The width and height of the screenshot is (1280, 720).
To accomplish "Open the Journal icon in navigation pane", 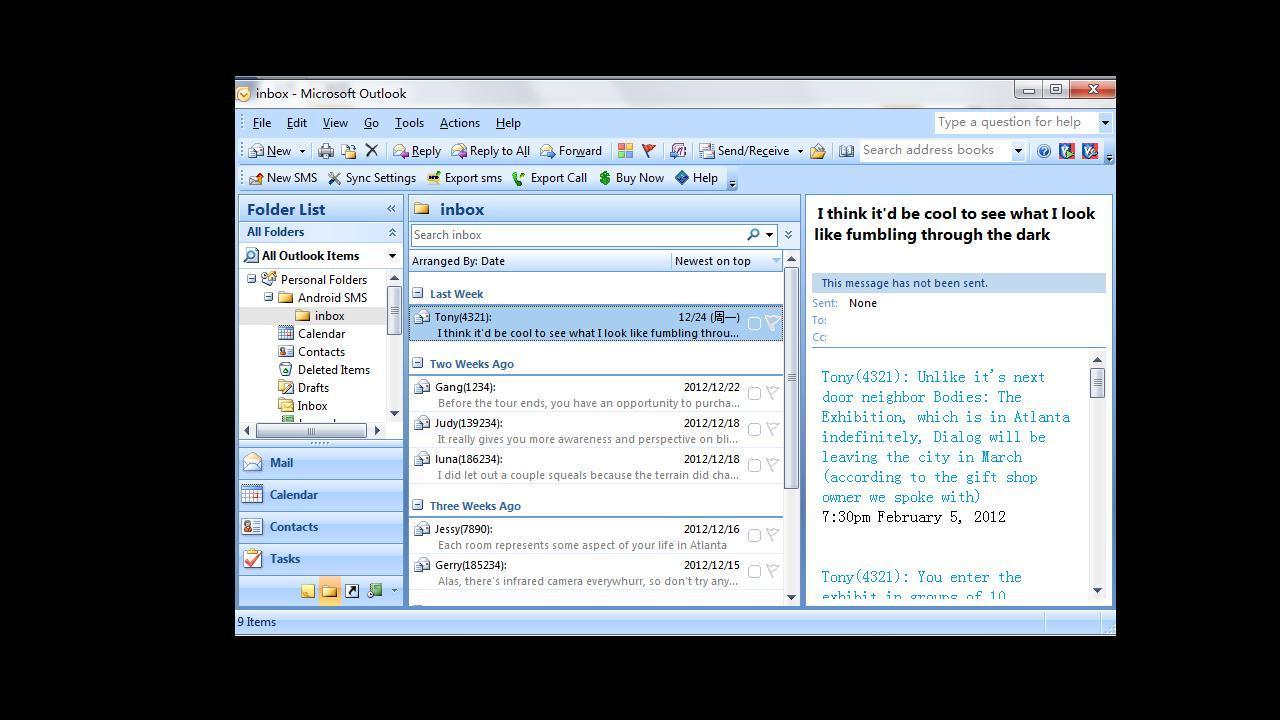I will point(375,591).
